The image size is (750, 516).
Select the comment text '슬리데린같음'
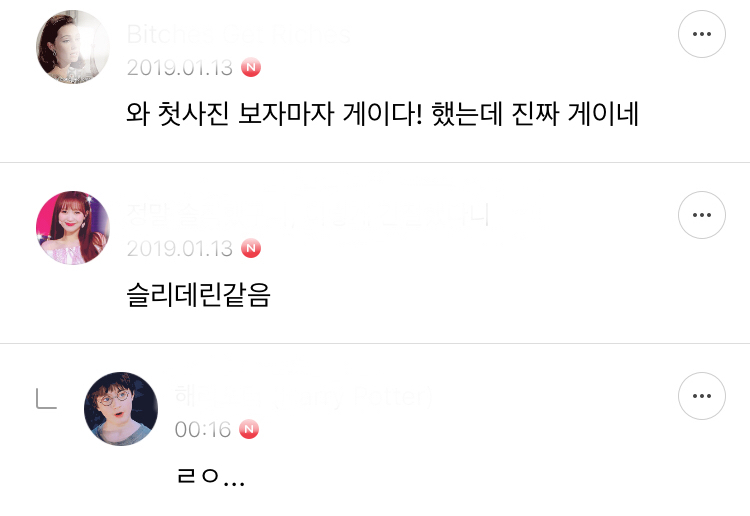(x=198, y=296)
